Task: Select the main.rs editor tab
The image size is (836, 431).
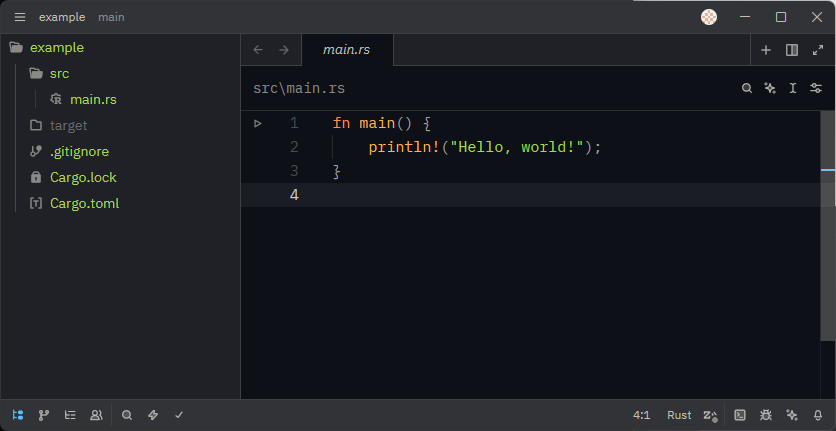Action: tap(347, 50)
